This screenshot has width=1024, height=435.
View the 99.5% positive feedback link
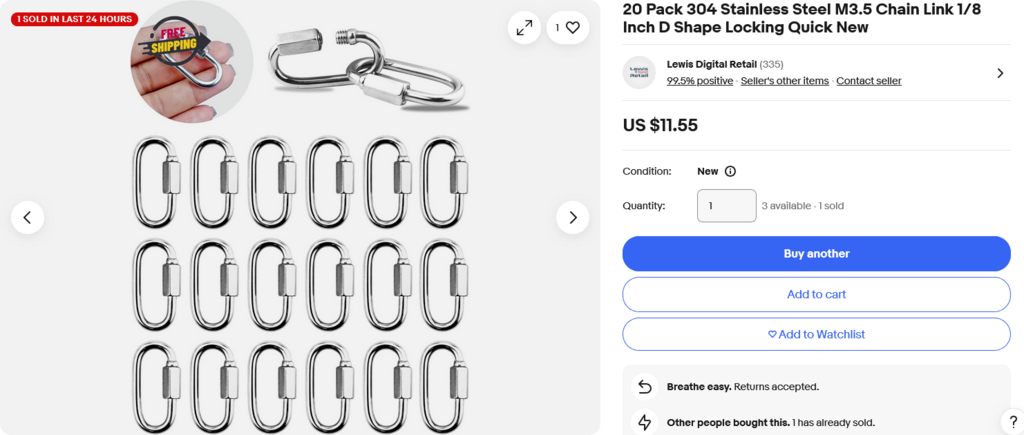pos(699,81)
